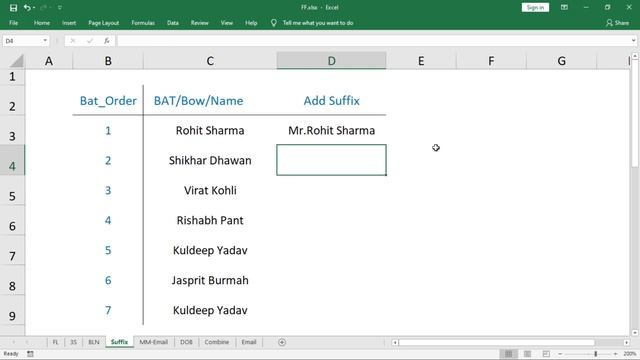
Task: Click the Insert Function fx icon
Action: click(x=107, y=41)
